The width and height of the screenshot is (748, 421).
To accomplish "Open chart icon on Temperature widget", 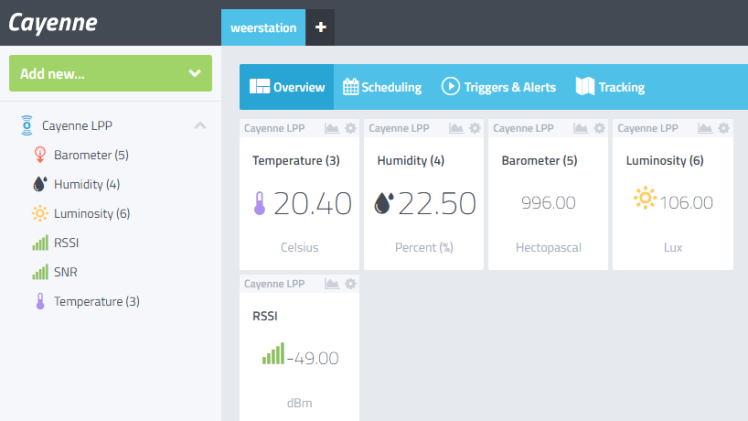I will point(331,128).
